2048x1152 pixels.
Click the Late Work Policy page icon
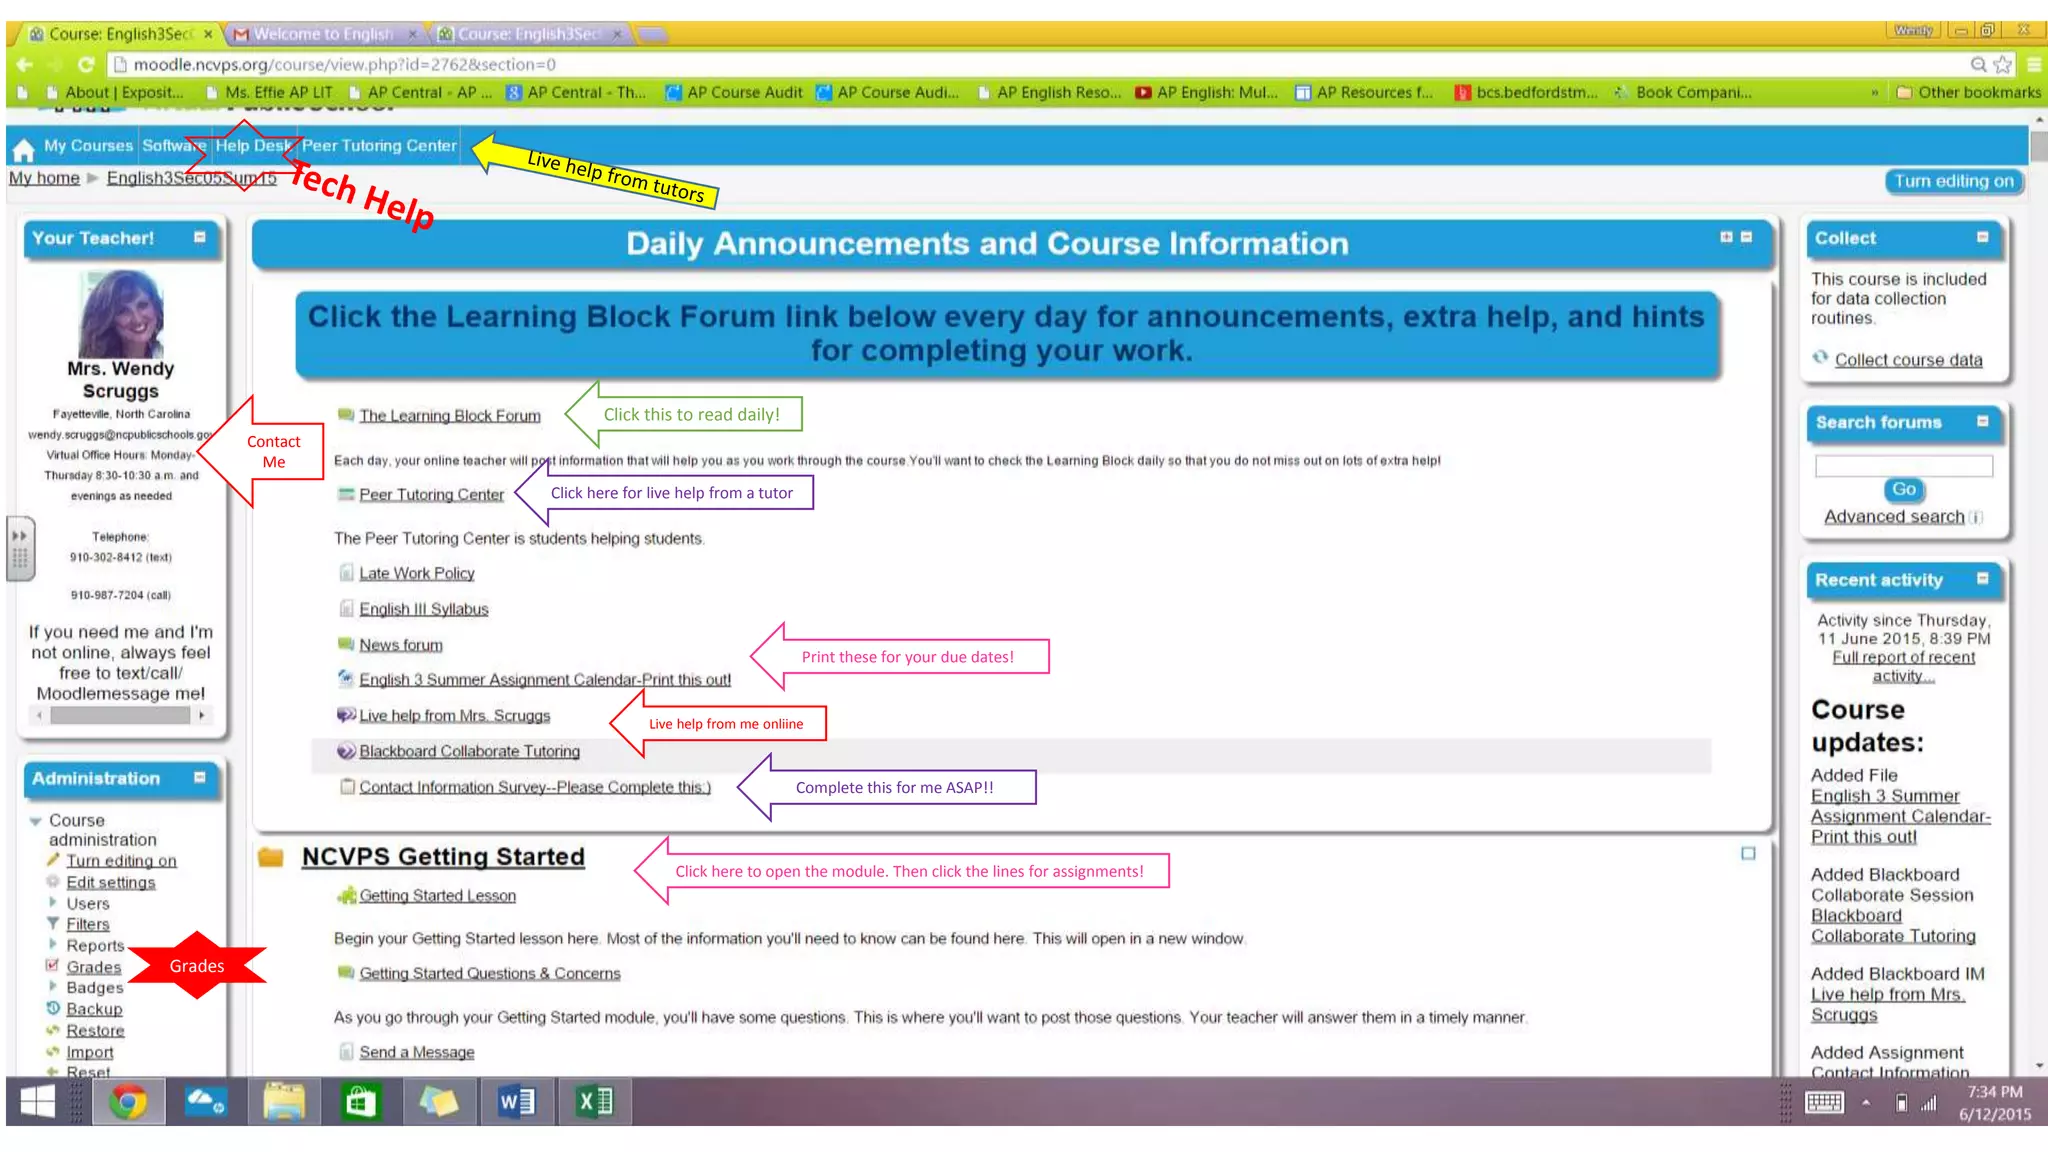click(346, 572)
